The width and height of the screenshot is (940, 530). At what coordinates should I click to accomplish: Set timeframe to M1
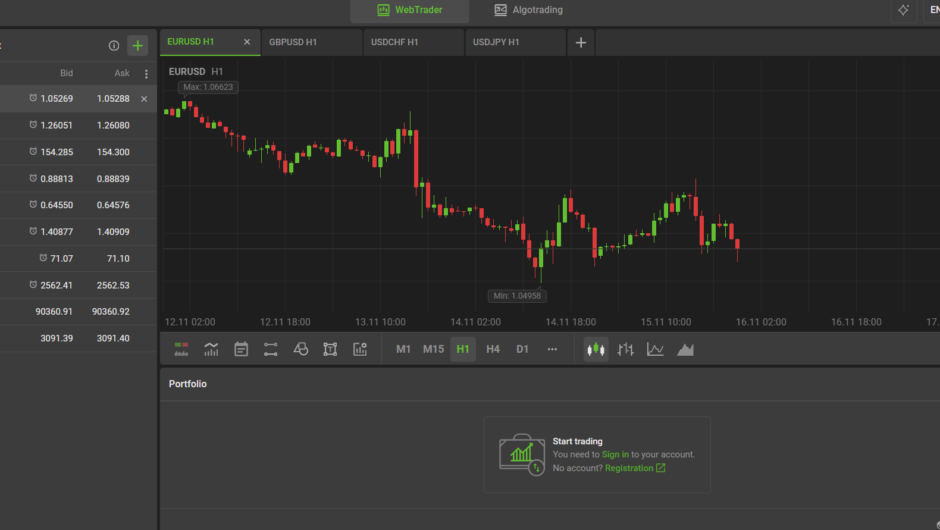(x=403, y=350)
